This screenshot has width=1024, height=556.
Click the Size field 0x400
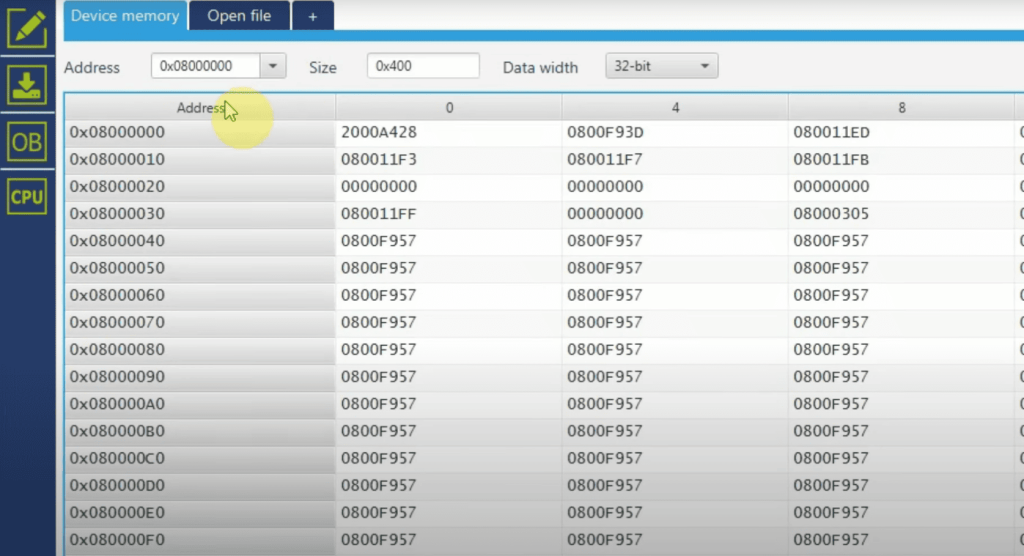pos(423,66)
